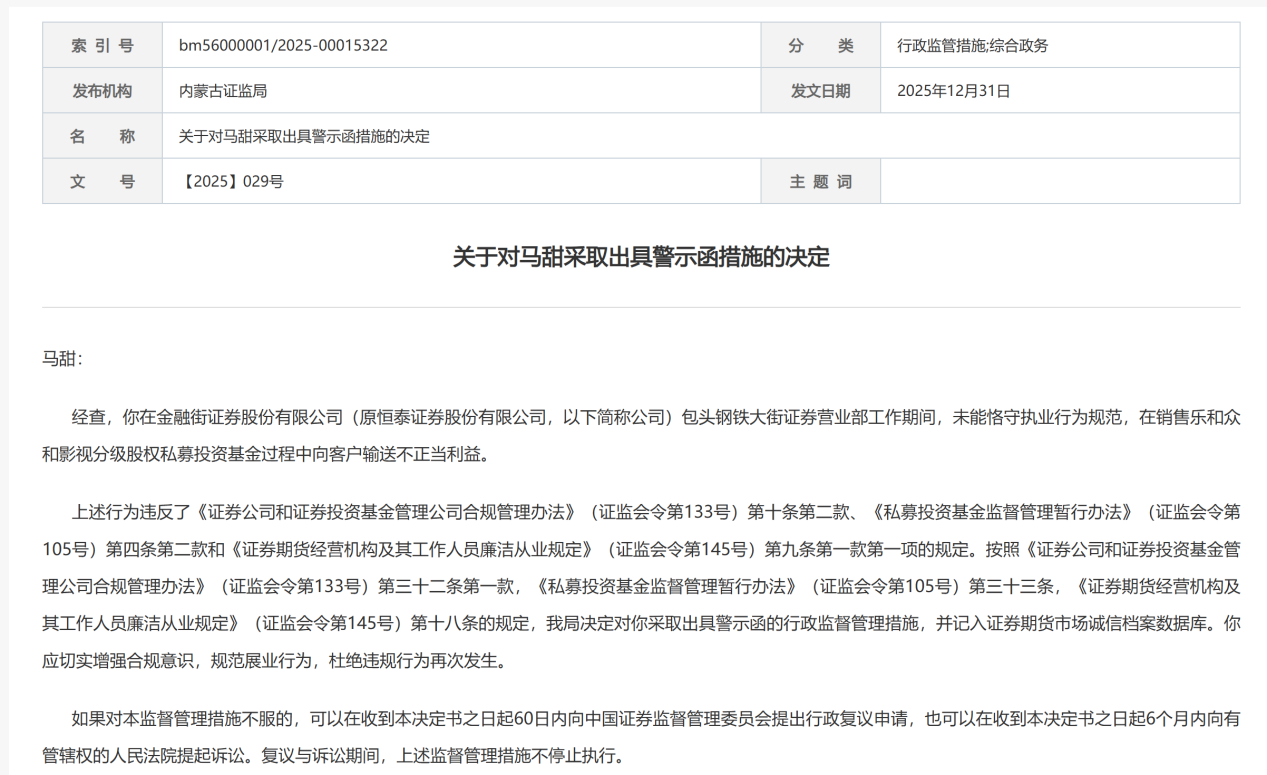
Task: Click the 发文日期 label cell
Action: pos(820,91)
